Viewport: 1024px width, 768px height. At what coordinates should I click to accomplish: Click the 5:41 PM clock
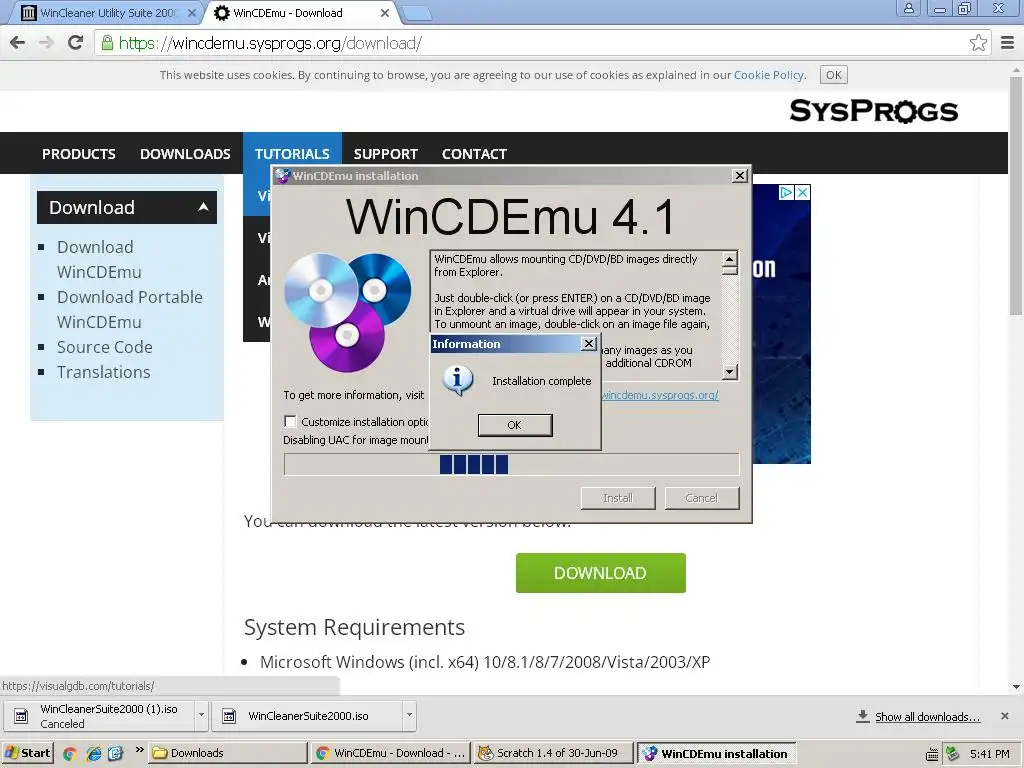tap(989, 754)
